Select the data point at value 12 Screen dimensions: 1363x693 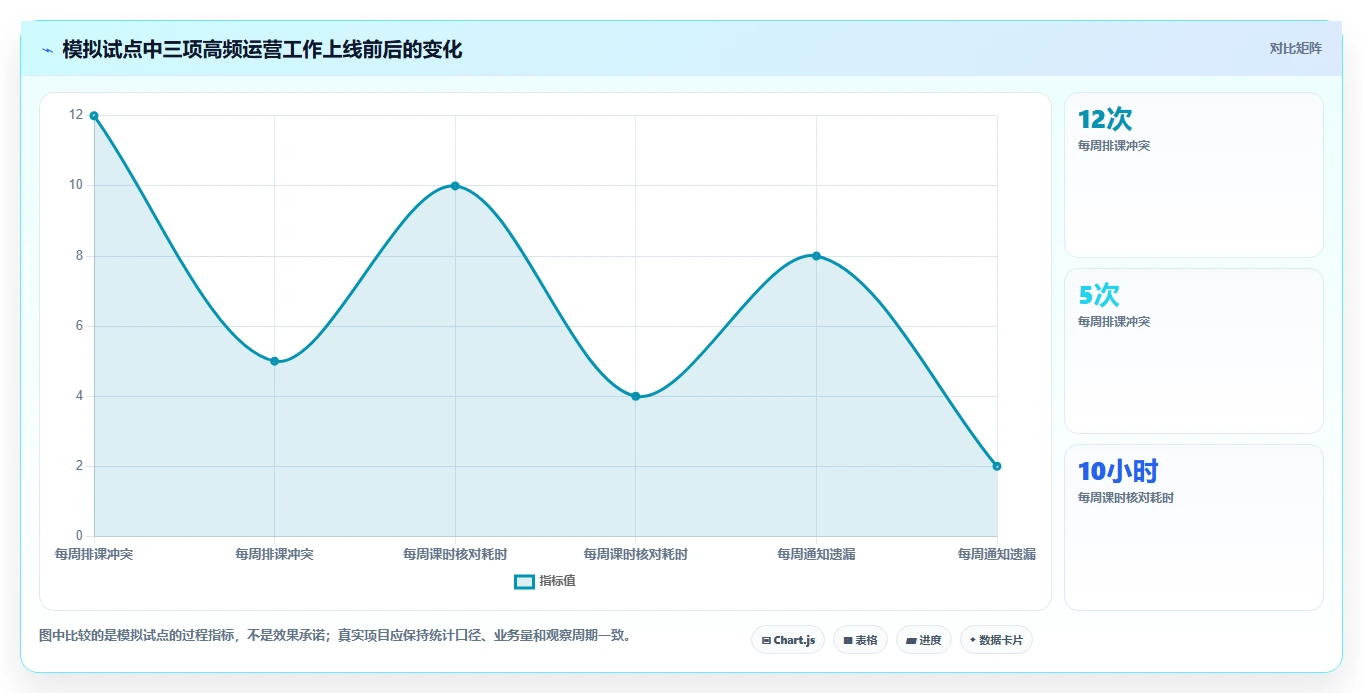[94, 116]
